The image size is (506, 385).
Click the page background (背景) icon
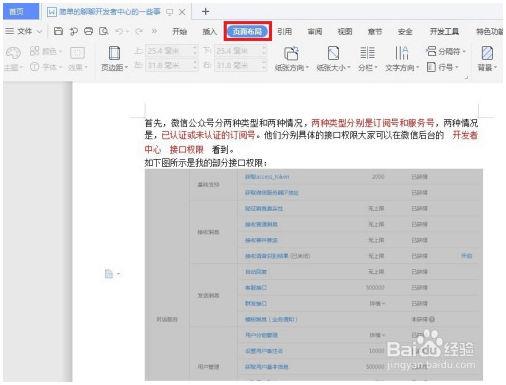pos(487,53)
